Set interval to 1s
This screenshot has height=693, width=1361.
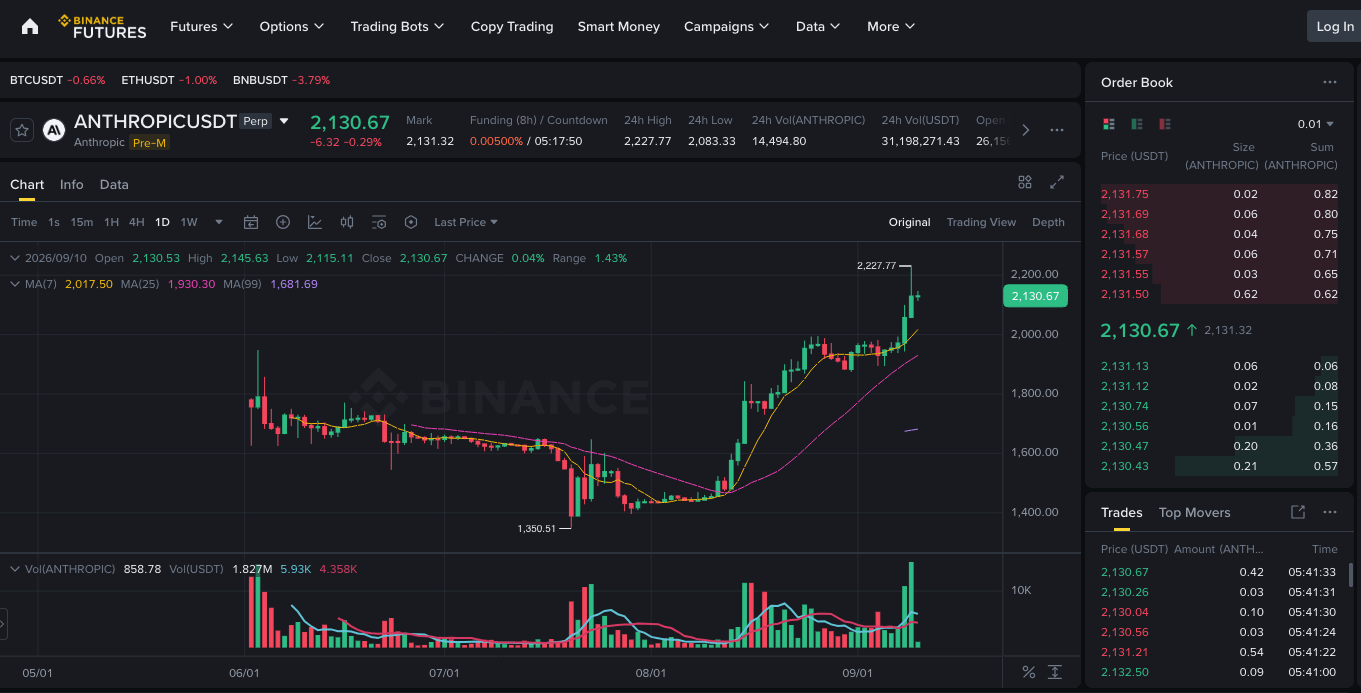54,222
